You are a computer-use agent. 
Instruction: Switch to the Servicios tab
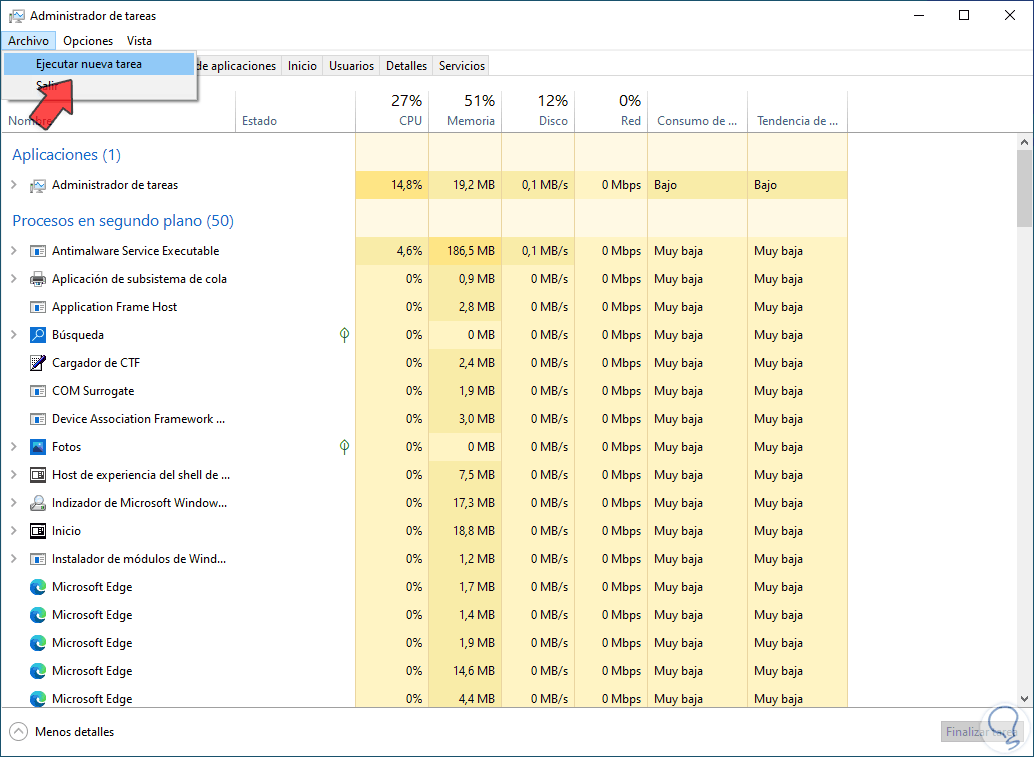coord(462,66)
